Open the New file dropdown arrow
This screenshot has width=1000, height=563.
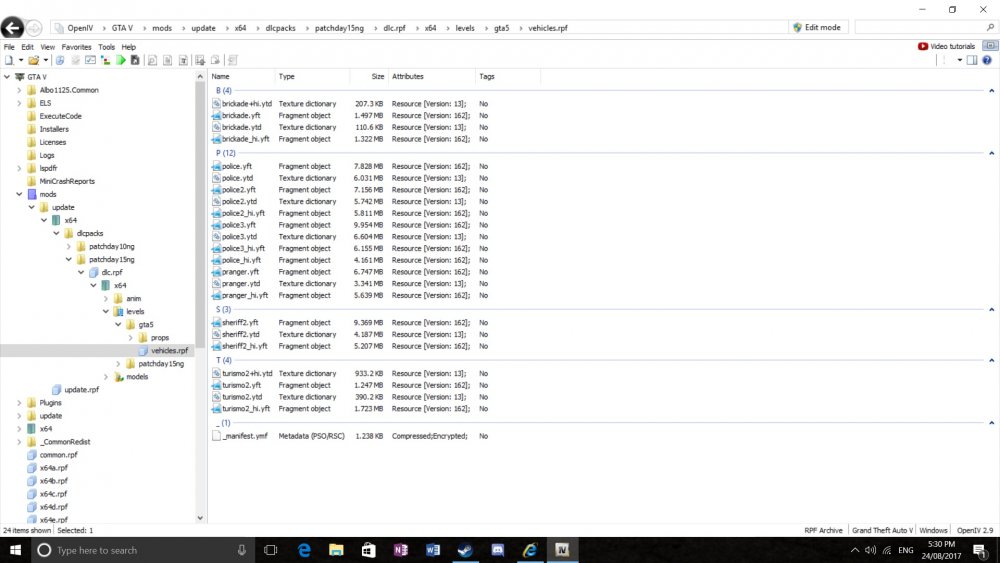(20, 60)
